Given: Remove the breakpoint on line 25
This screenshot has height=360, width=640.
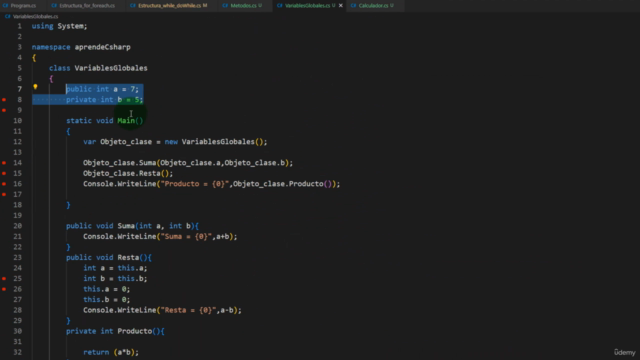Looking at the screenshot, I should tap(4, 279).
